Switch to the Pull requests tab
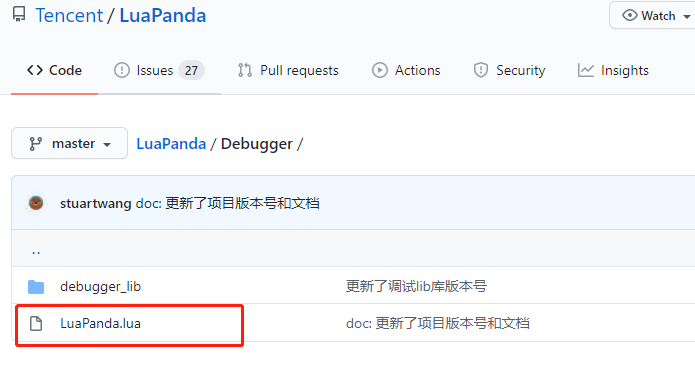Screen dimensions: 695x384 tap(288, 71)
